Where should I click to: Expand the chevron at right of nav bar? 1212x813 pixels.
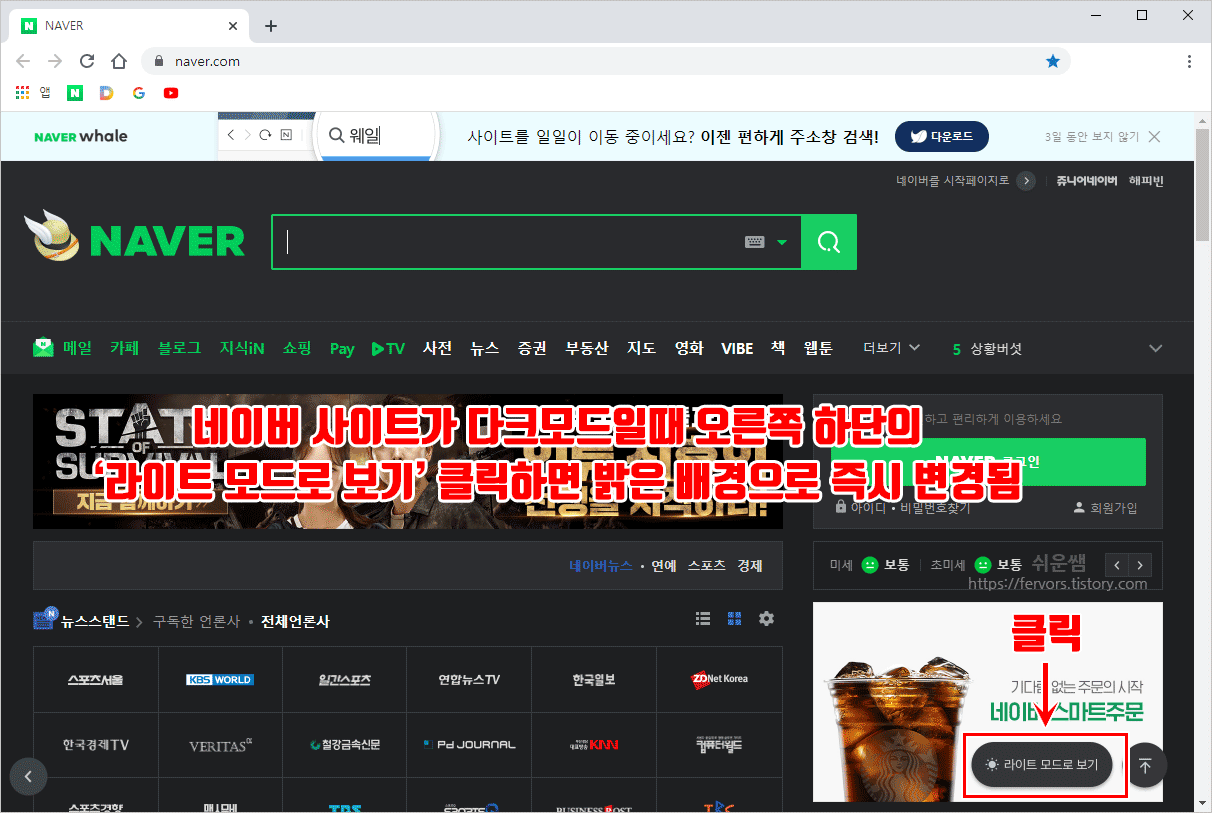[1156, 348]
